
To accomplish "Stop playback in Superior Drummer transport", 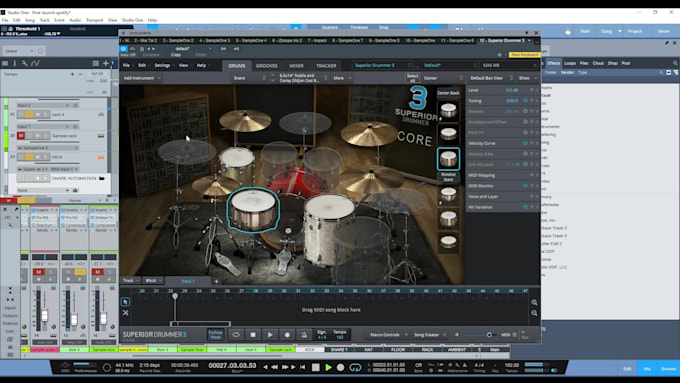I will pyautogui.click(x=253, y=335).
